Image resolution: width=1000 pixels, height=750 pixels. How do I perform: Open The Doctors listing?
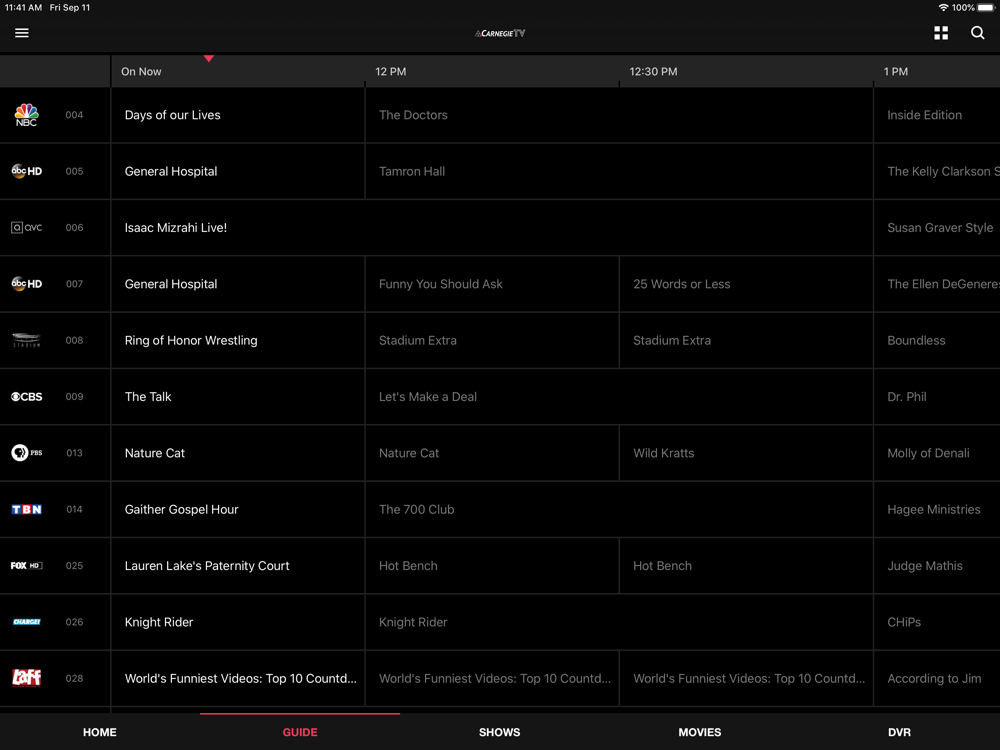pos(619,115)
